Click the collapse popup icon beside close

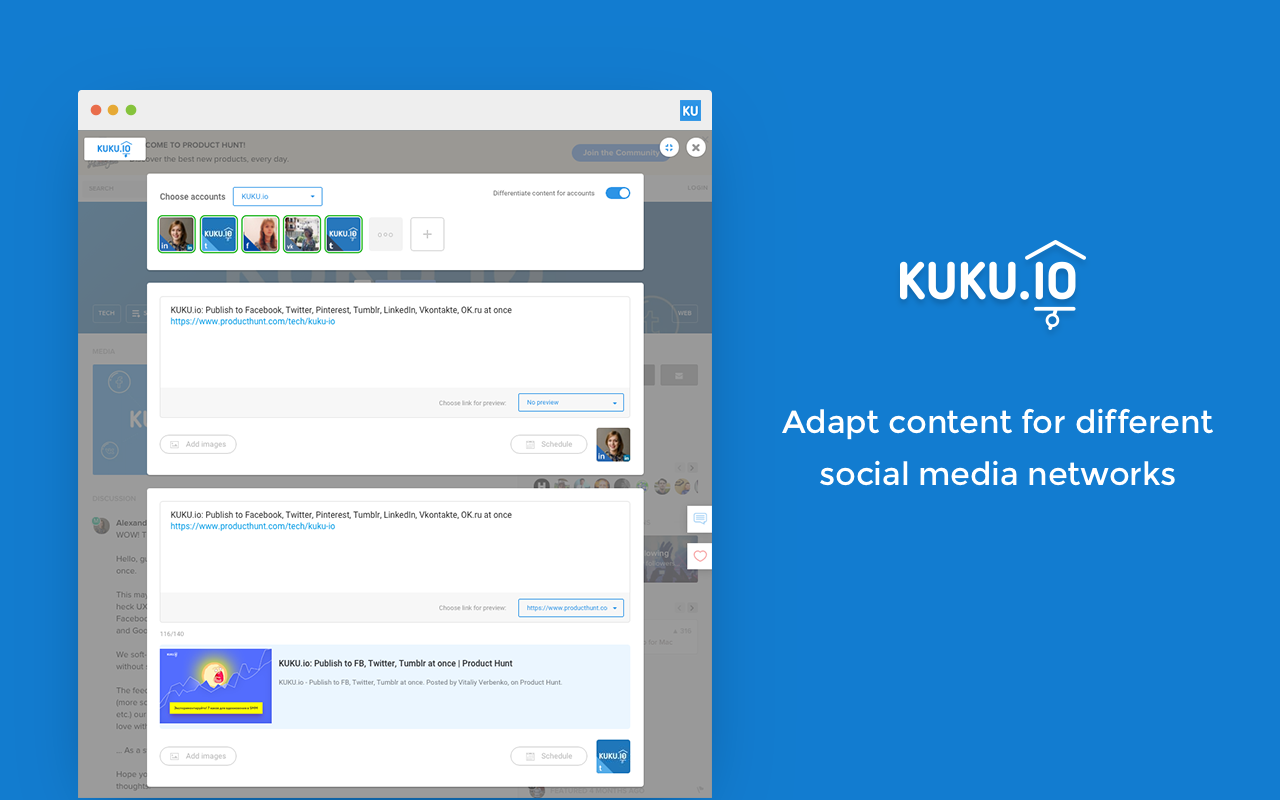(669, 147)
